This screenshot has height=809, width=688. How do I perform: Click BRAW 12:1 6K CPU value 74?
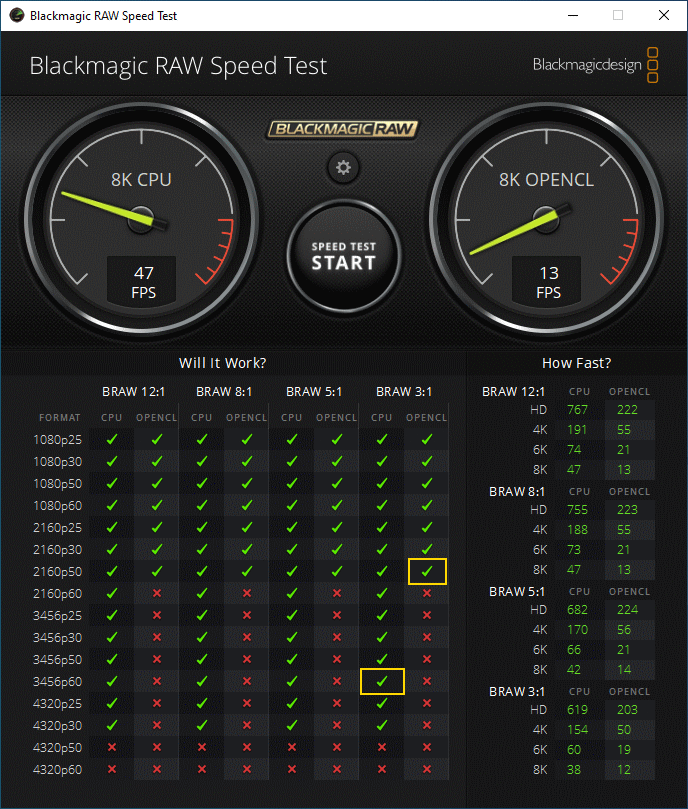tap(574, 450)
